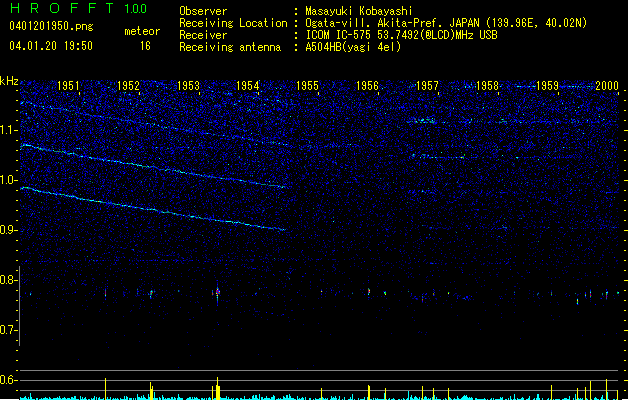Image resolution: width=629 pixels, height=400 pixels.
Task: Click the Receiving Location label
Action: [233, 23]
